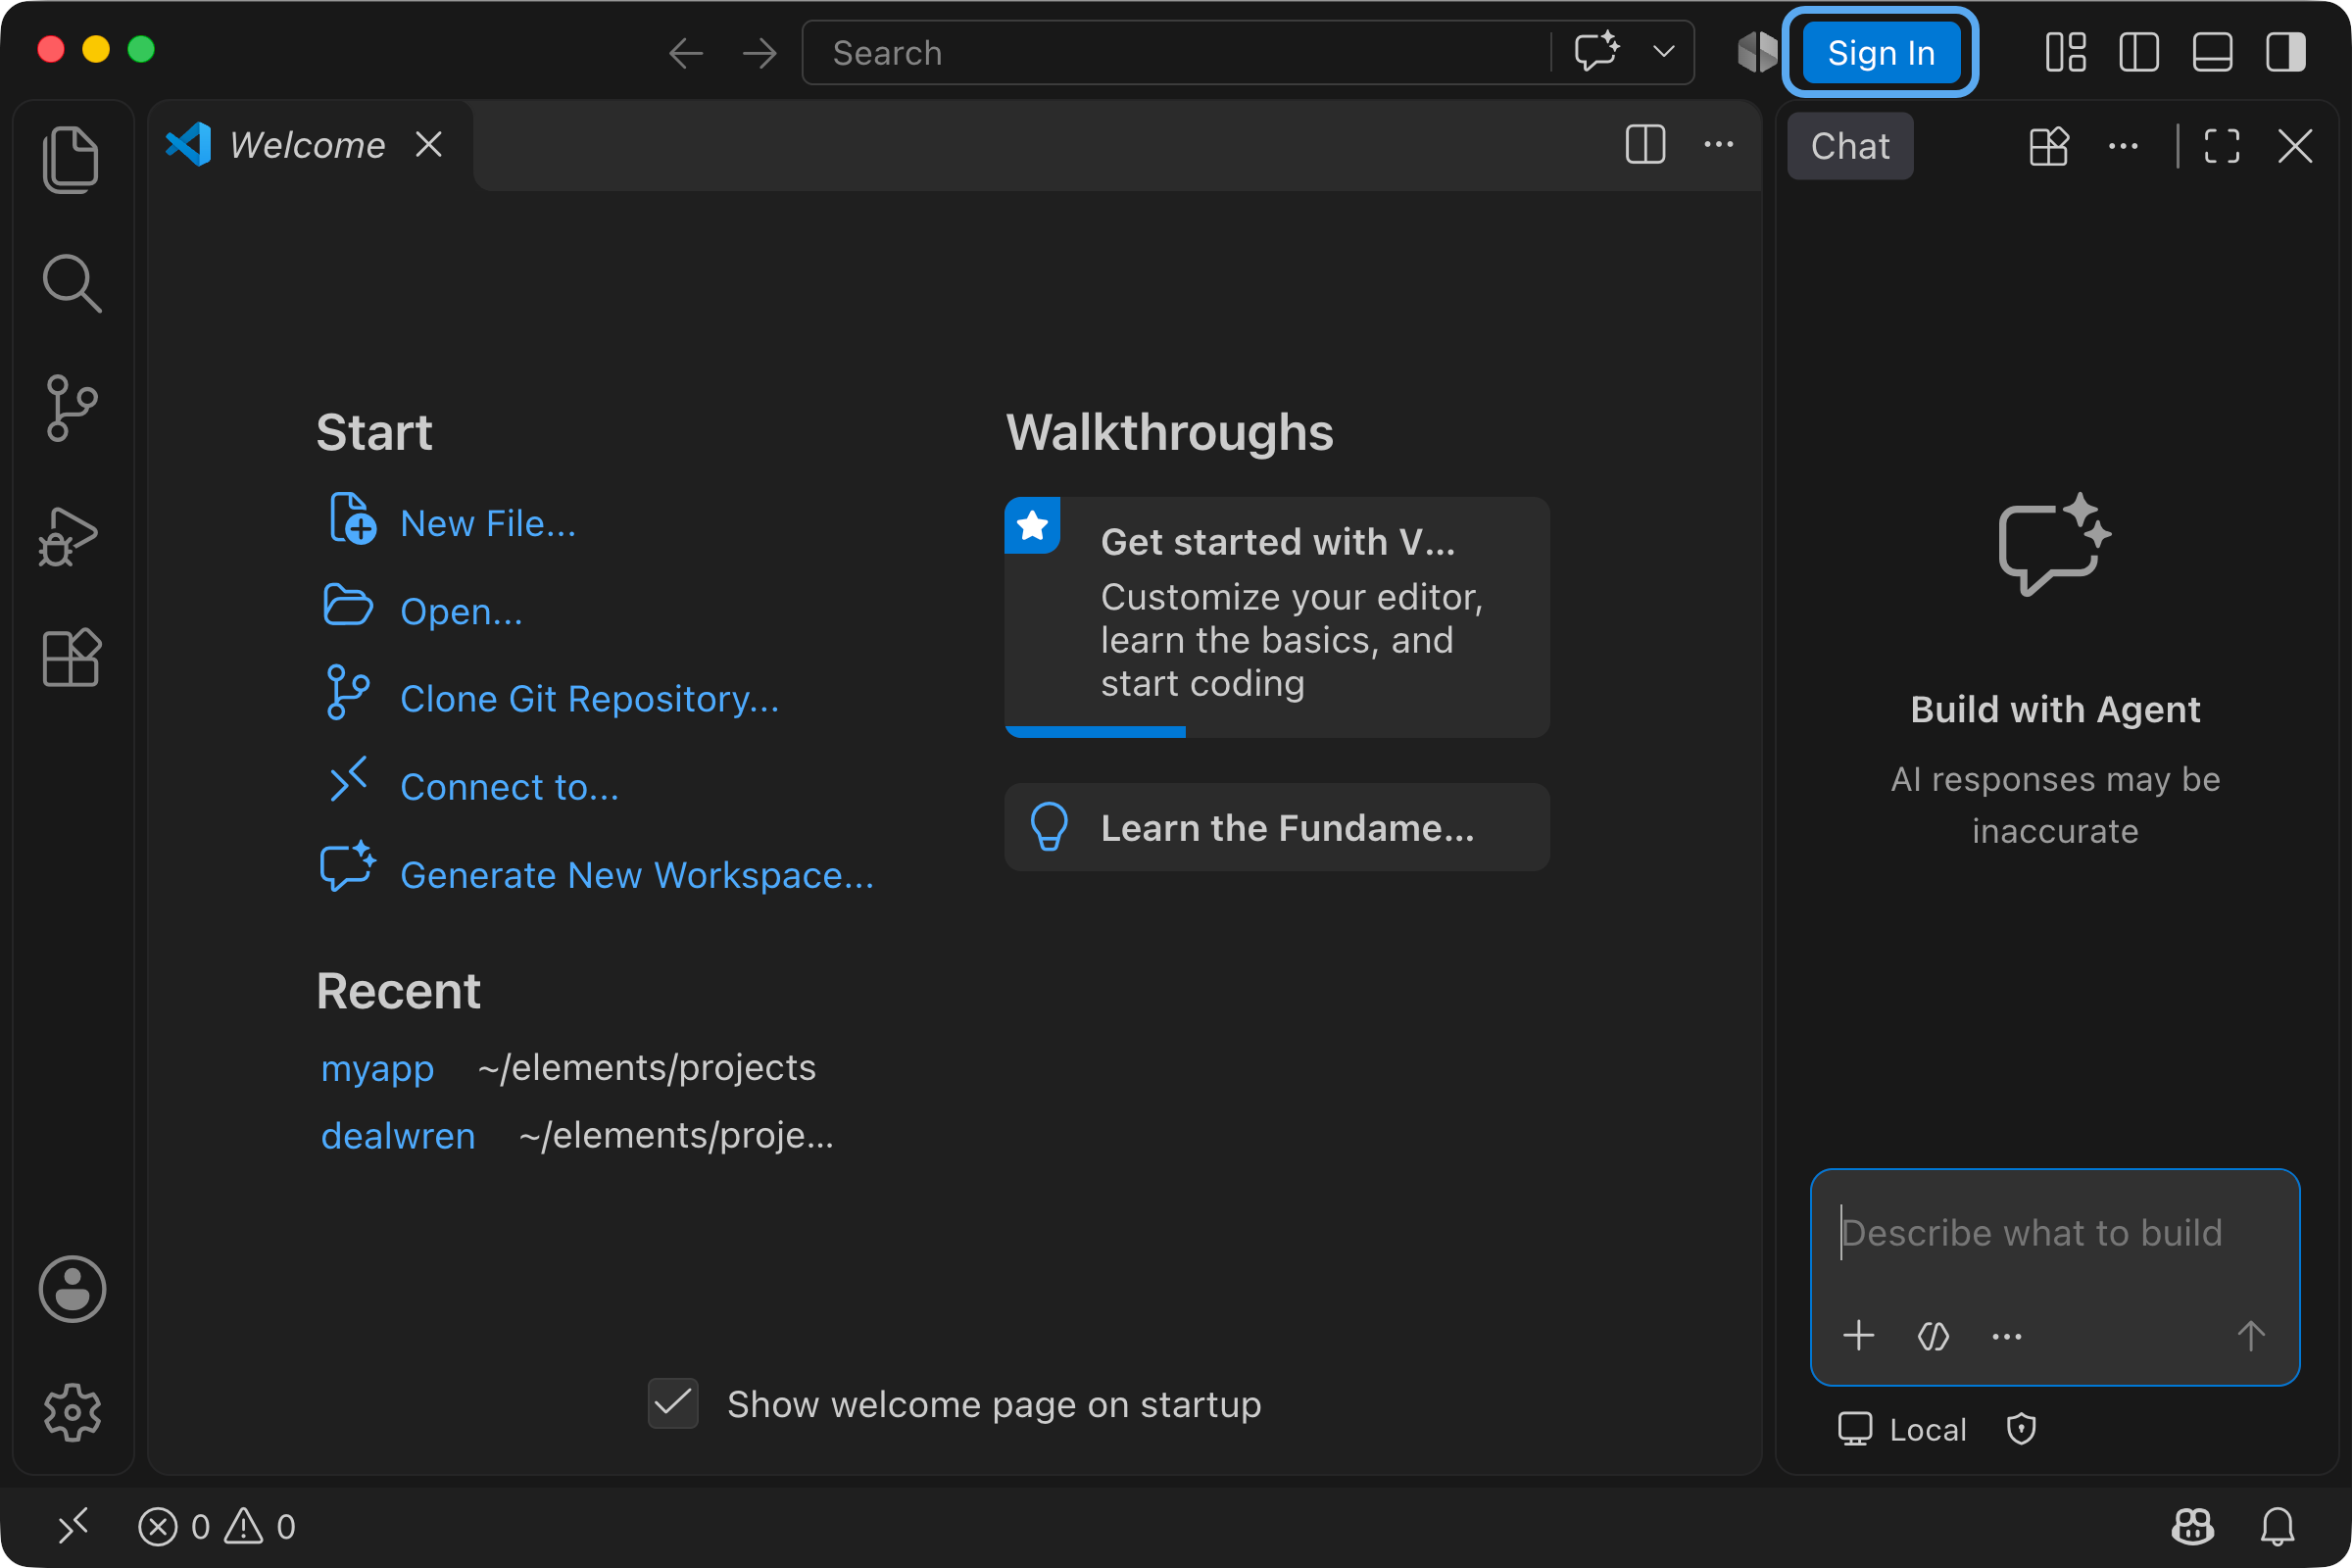Click the code tools icon in chat input

click(1933, 1336)
